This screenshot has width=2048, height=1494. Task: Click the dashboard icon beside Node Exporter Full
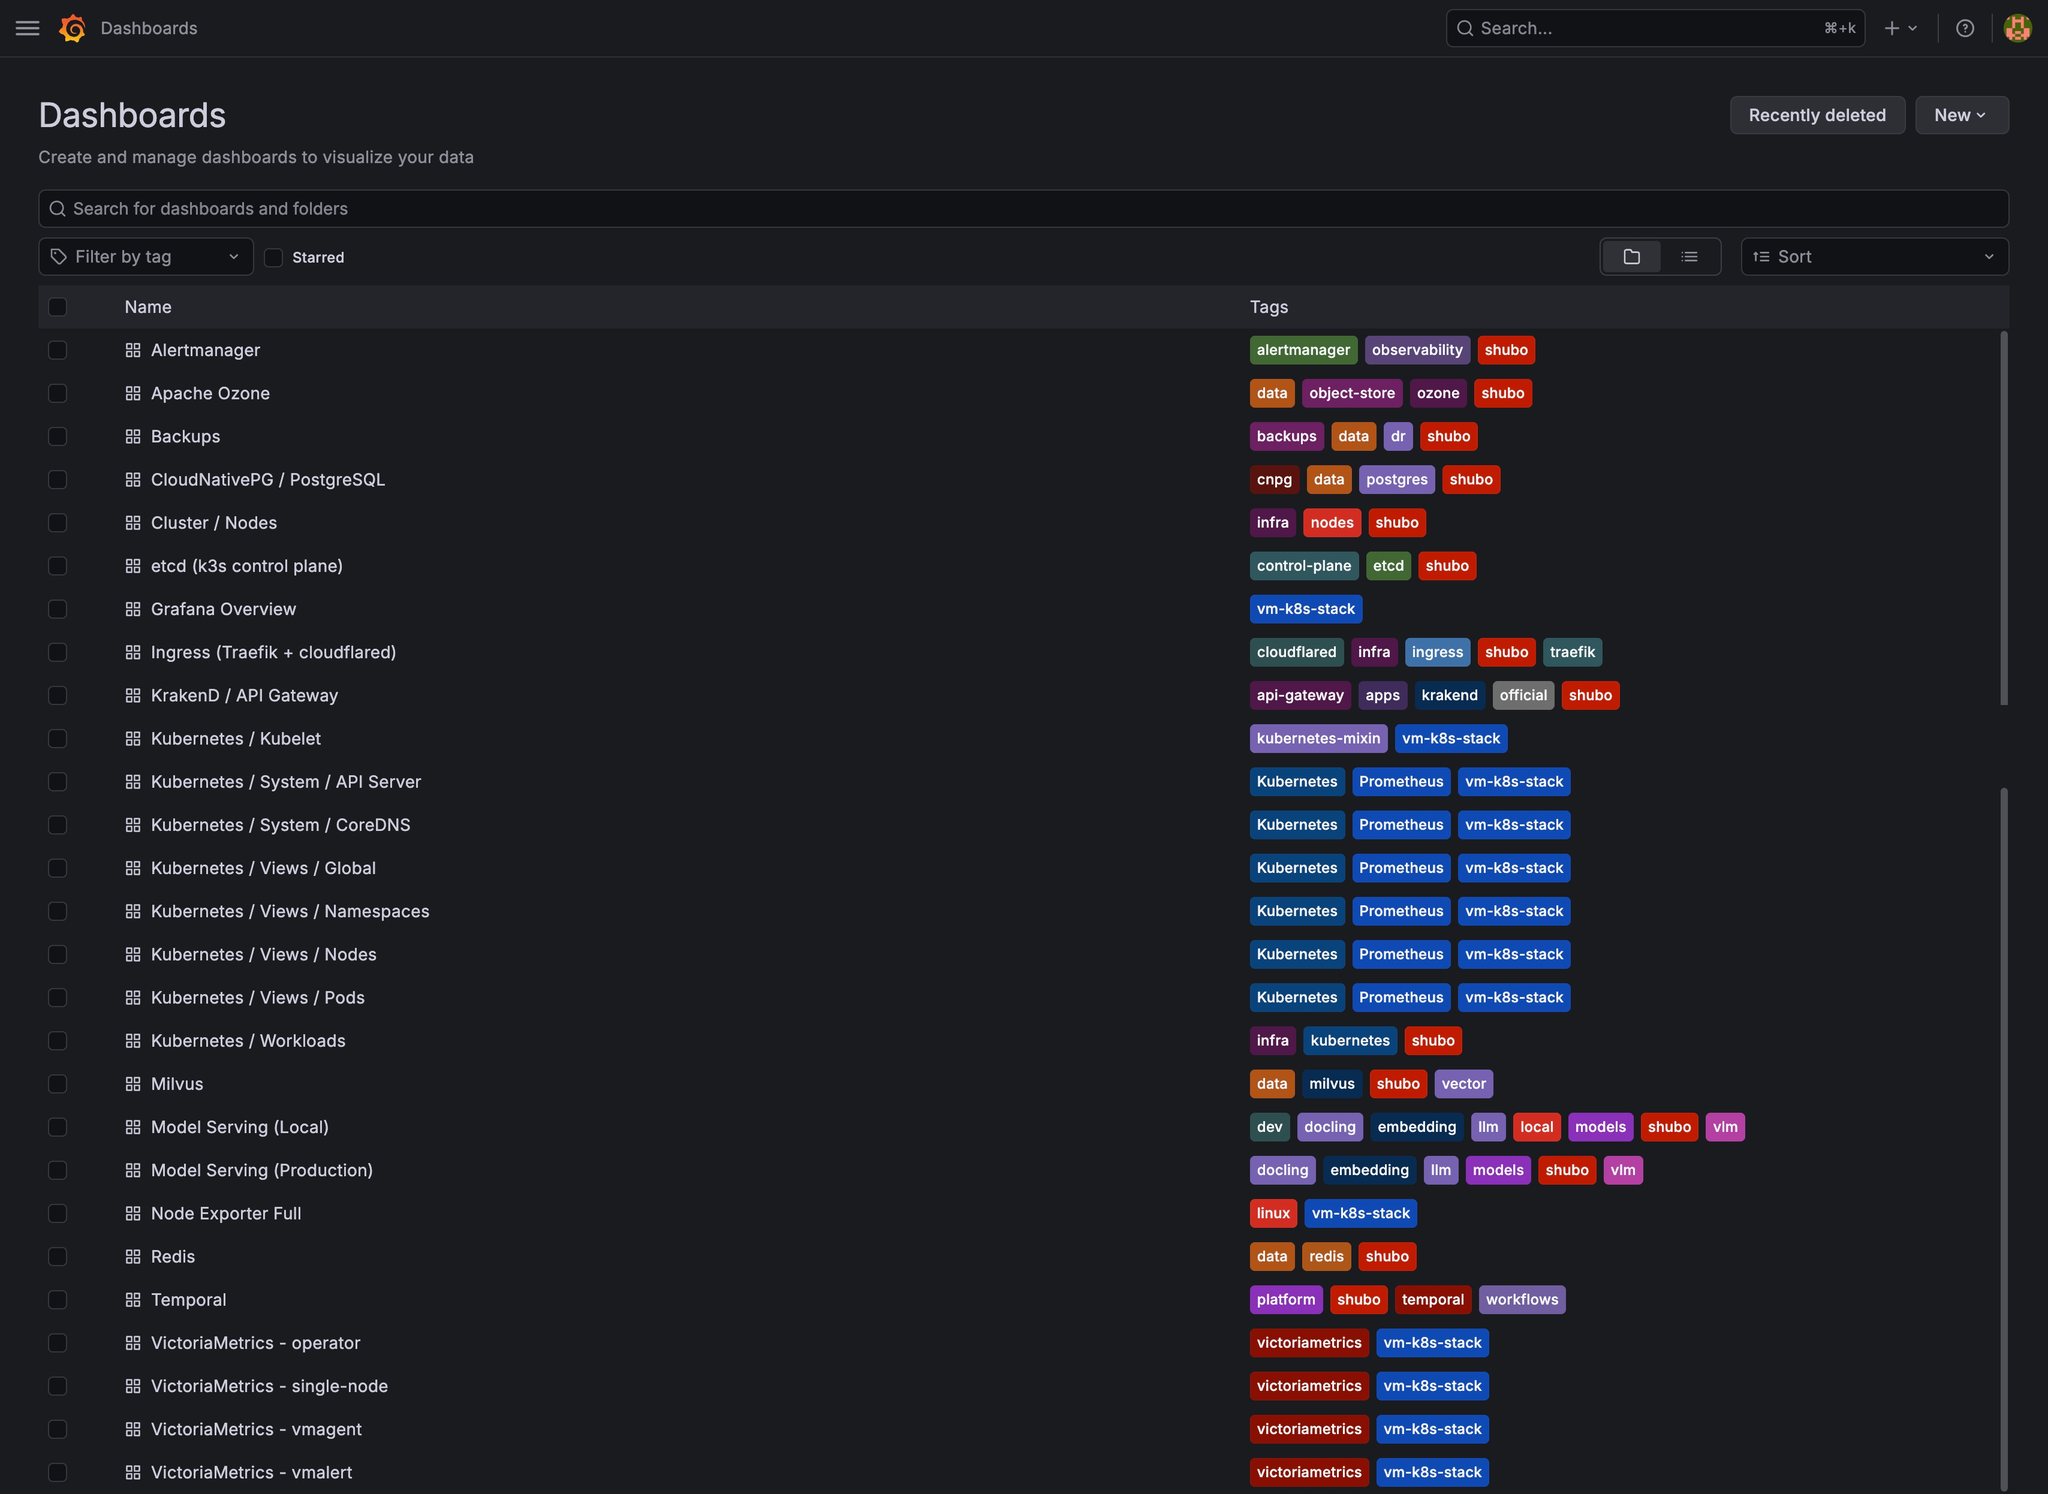[x=133, y=1213]
